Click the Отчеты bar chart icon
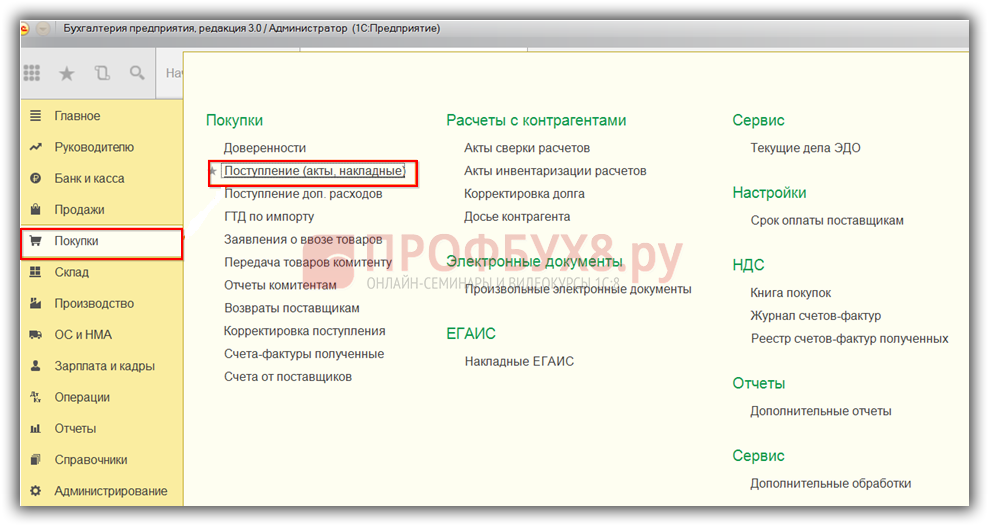989x526 pixels. (36, 429)
